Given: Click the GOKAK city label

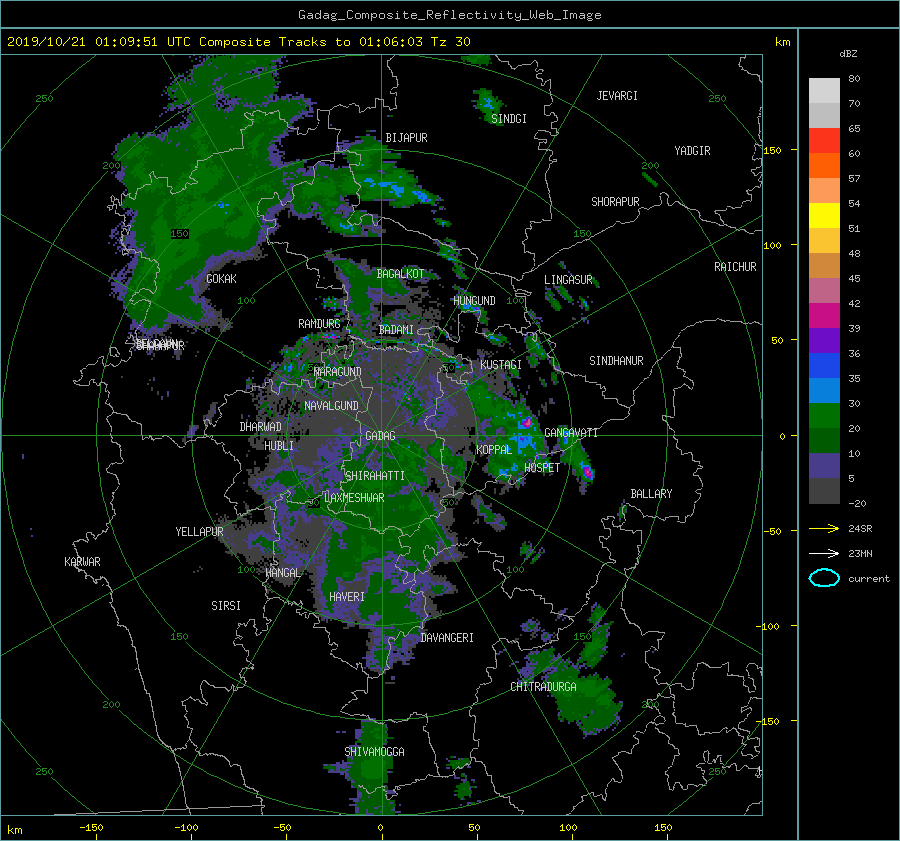Looking at the screenshot, I should [x=221, y=278].
